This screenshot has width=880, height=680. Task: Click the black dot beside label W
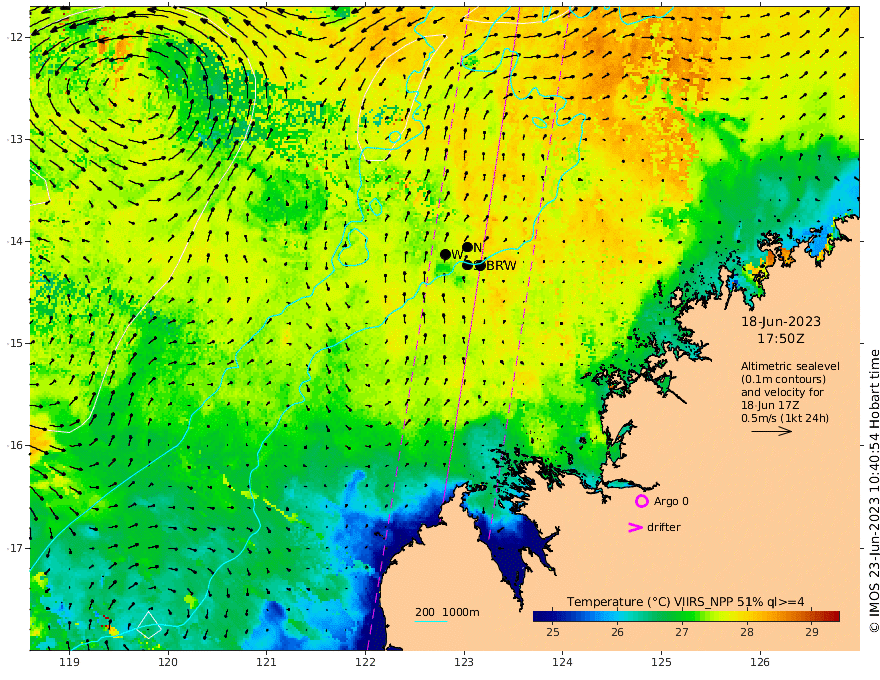tap(446, 255)
